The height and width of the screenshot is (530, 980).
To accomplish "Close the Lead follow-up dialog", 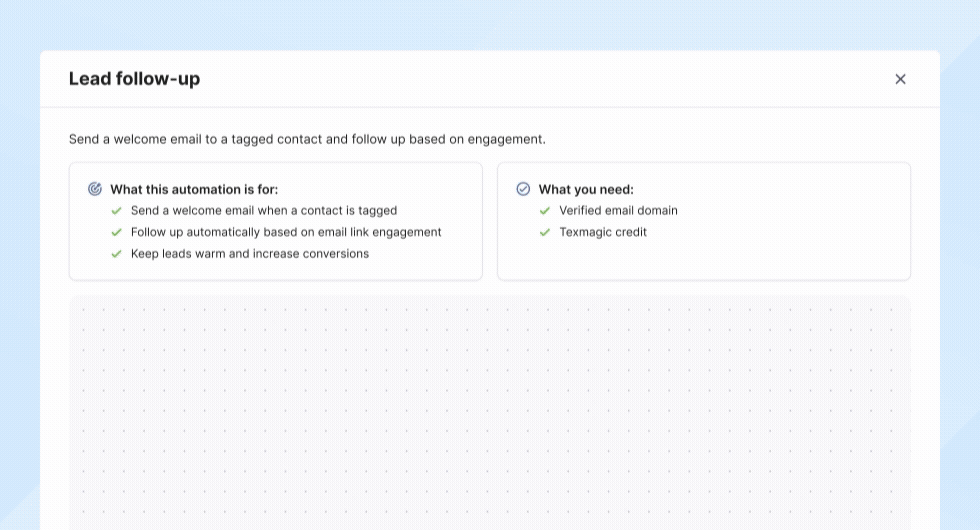I will (x=900, y=79).
